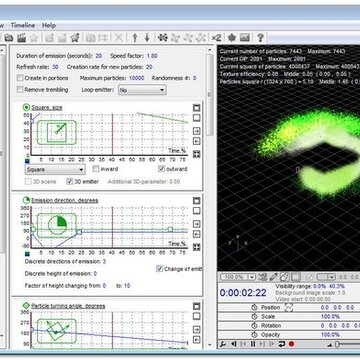Open the 100.0% zoom dropdown
The image size is (360, 360).
point(237,277)
